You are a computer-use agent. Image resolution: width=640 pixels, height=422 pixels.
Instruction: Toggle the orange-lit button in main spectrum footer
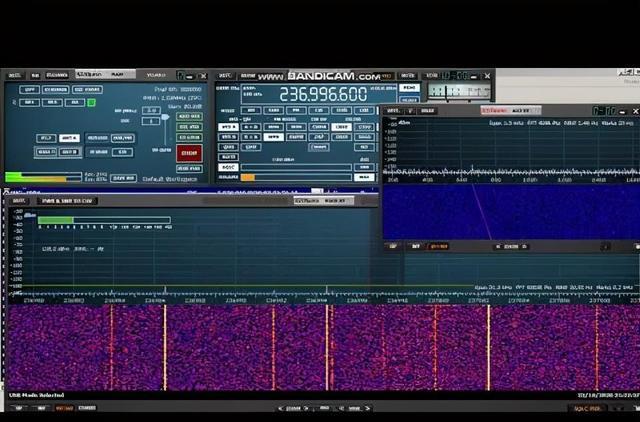64,408
